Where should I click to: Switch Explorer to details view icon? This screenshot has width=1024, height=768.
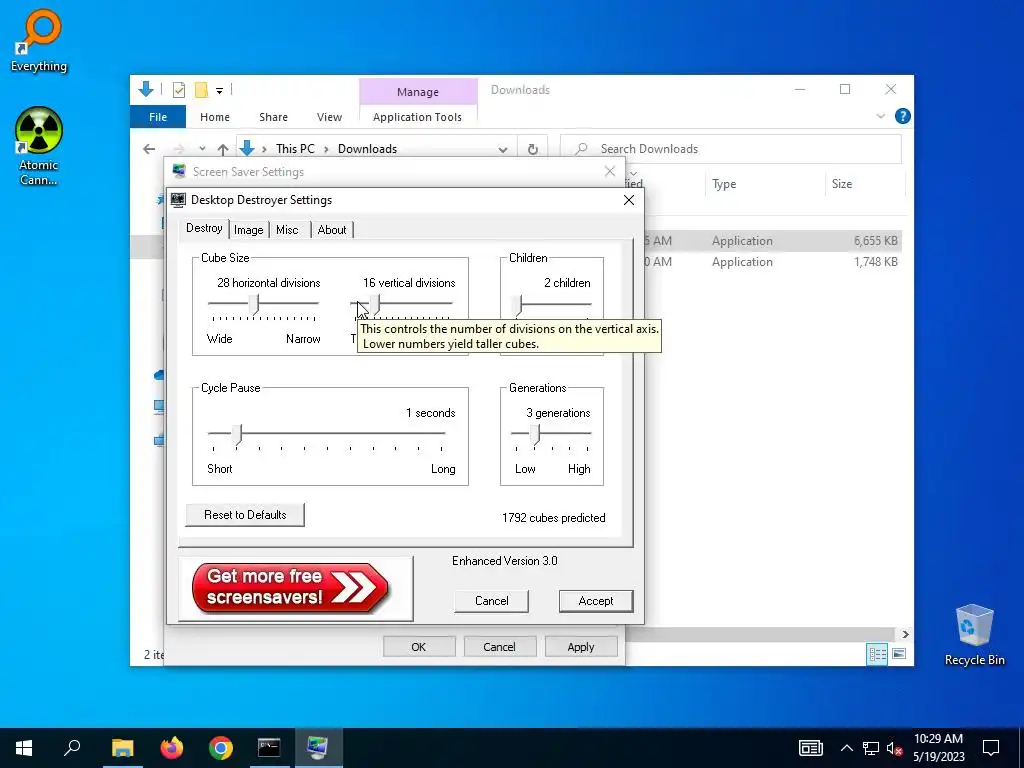(x=877, y=654)
